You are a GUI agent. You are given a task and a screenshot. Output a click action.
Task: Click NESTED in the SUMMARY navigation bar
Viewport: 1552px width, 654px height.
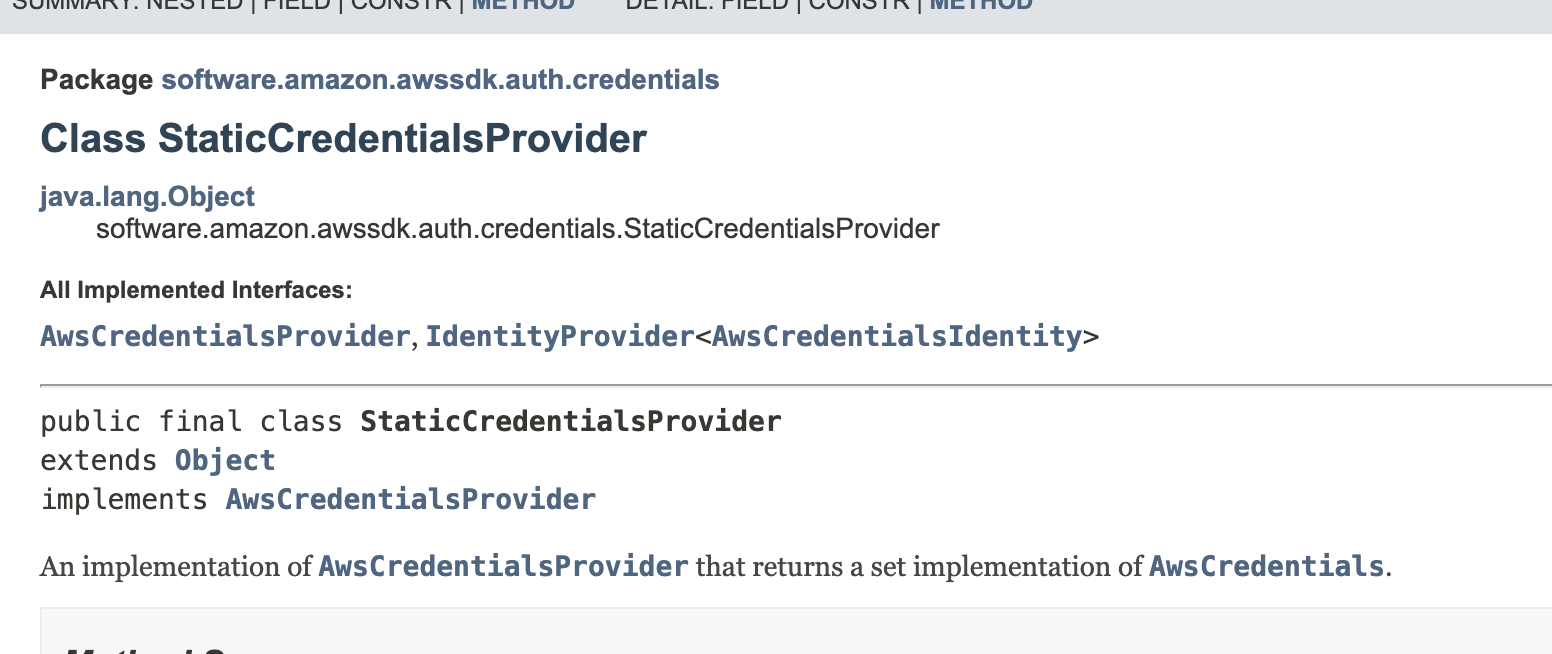click(195, 5)
